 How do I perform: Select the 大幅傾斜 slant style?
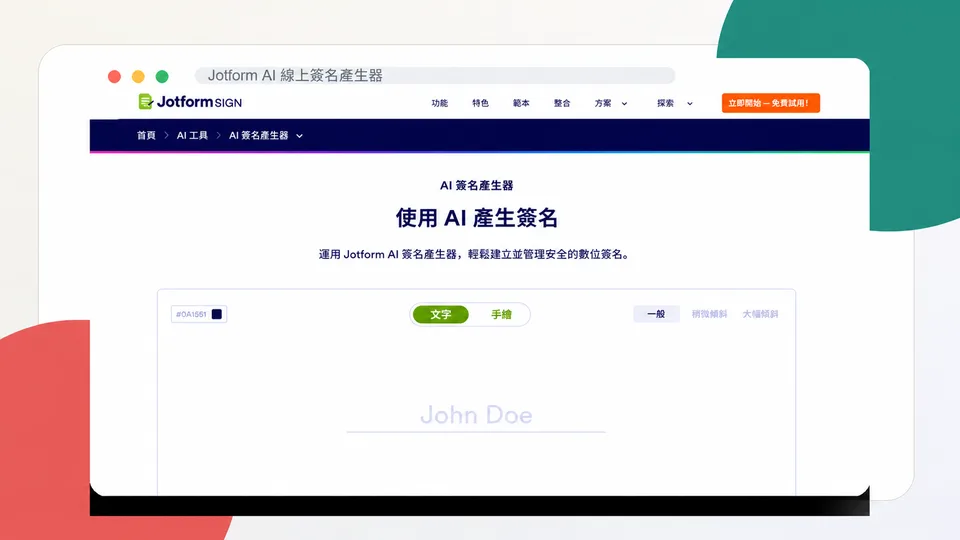coord(760,314)
